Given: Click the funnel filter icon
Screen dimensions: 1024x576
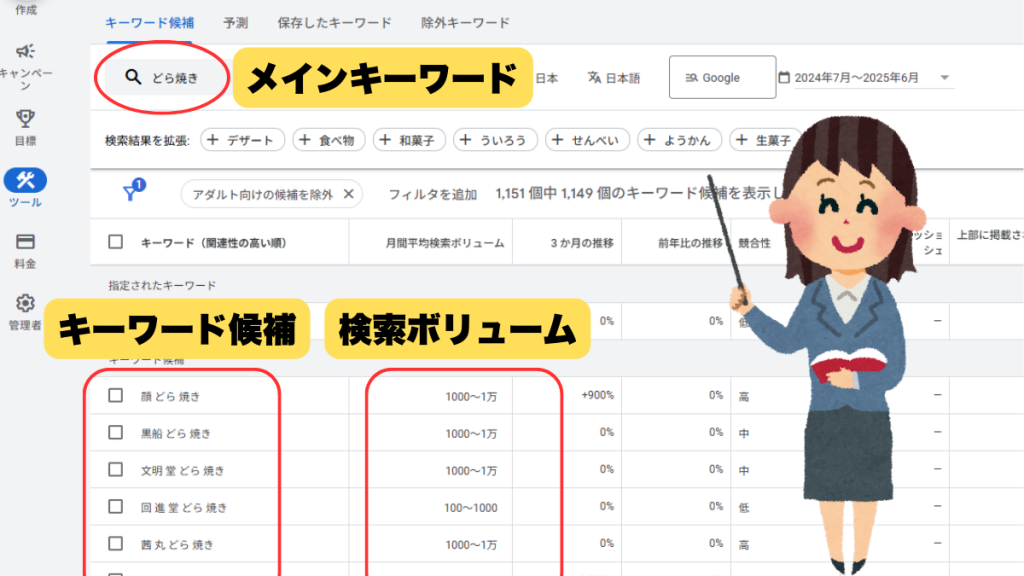Looking at the screenshot, I should pyautogui.click(x=130, y=193).
